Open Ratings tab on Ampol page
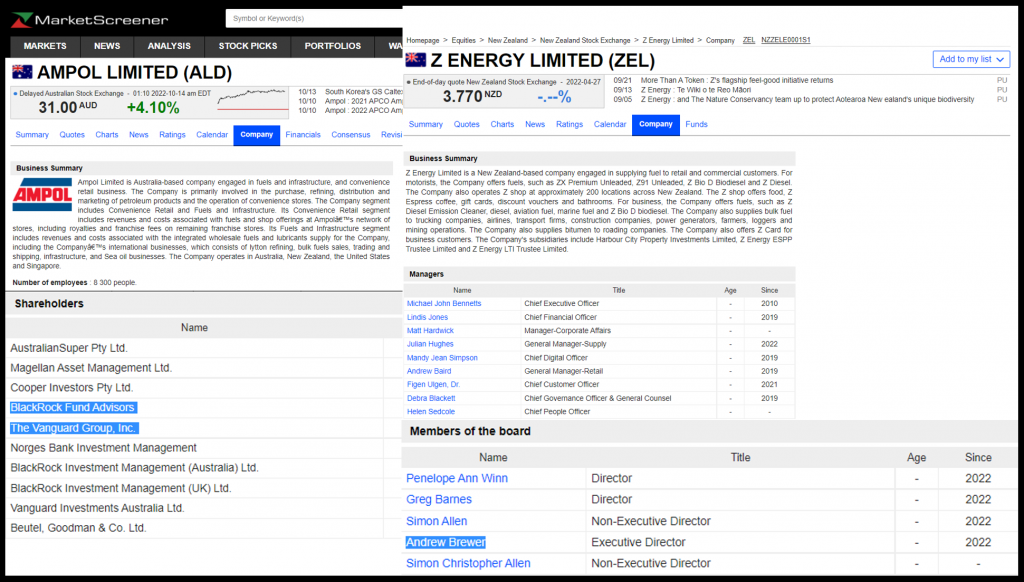 coord(172,135)
